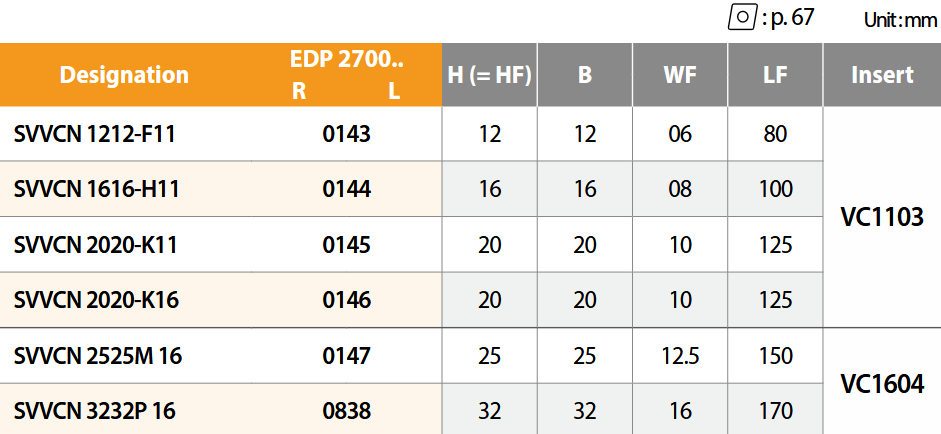Select the H (= HF) column header
This screenshot has width=941, height=434.
tap(489, 75)
